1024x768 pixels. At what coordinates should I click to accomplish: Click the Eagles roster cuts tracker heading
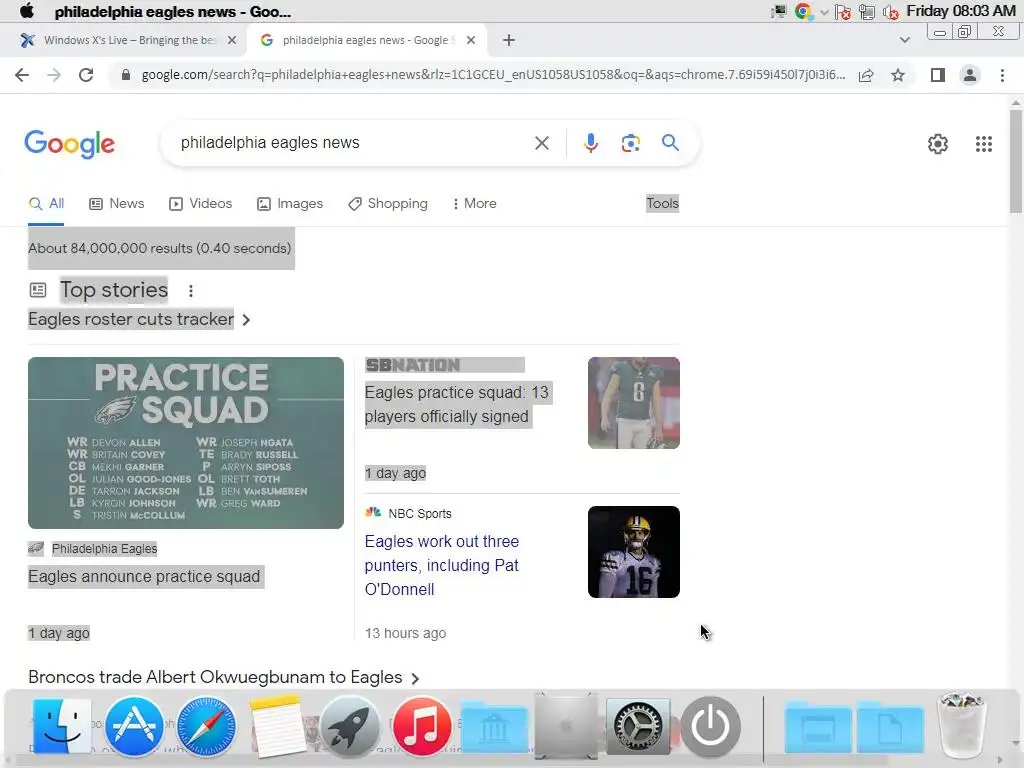click(x=131, y=319)
